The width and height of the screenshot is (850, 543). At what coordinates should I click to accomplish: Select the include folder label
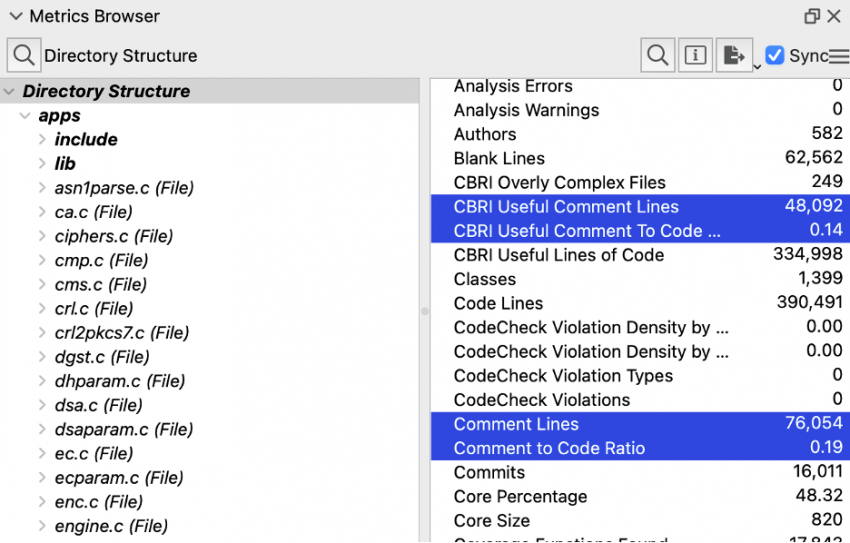point(86,139)
